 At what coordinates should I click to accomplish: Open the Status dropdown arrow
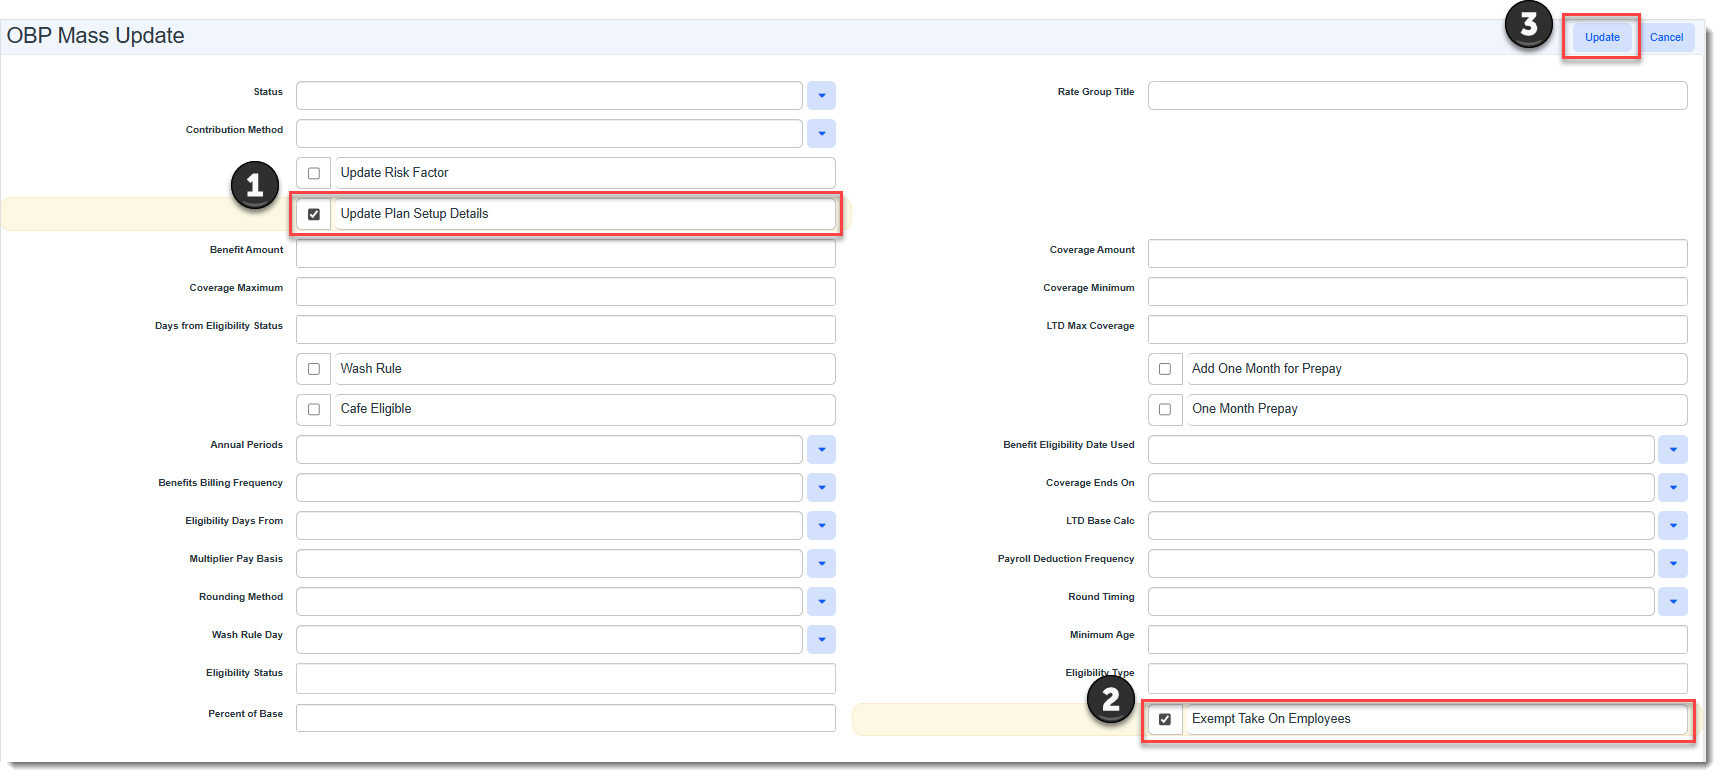point(821,96)
